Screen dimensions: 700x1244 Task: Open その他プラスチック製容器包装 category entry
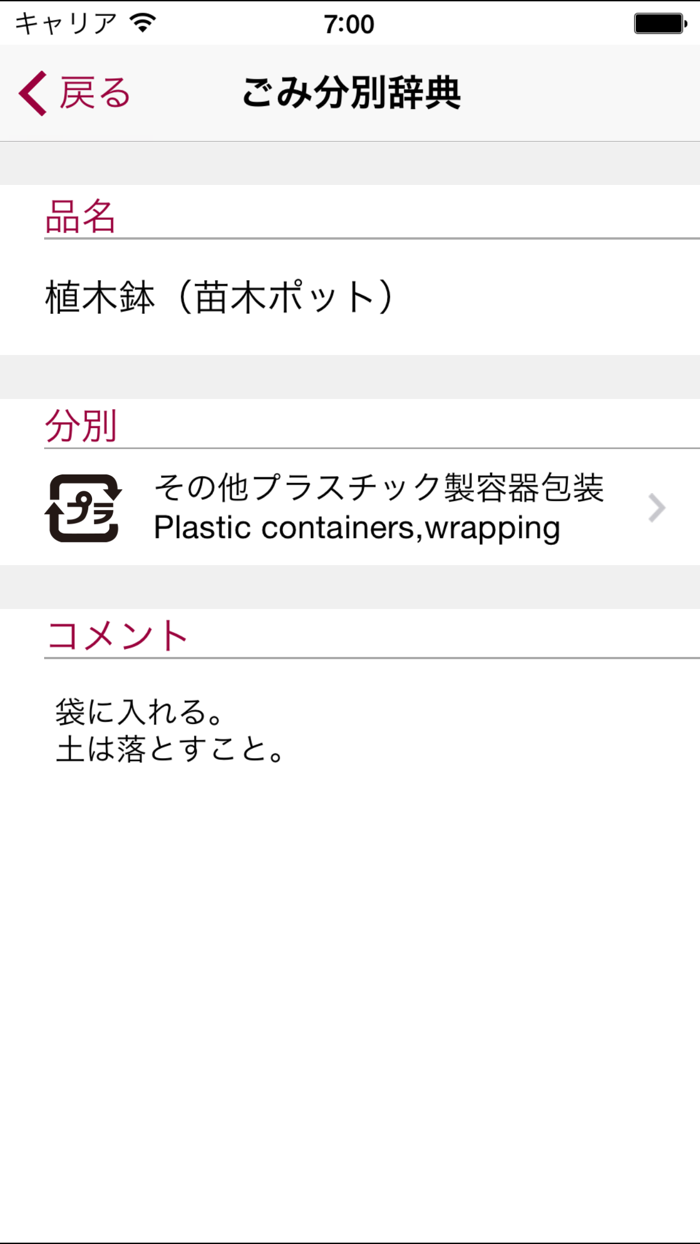click(380, 490)
